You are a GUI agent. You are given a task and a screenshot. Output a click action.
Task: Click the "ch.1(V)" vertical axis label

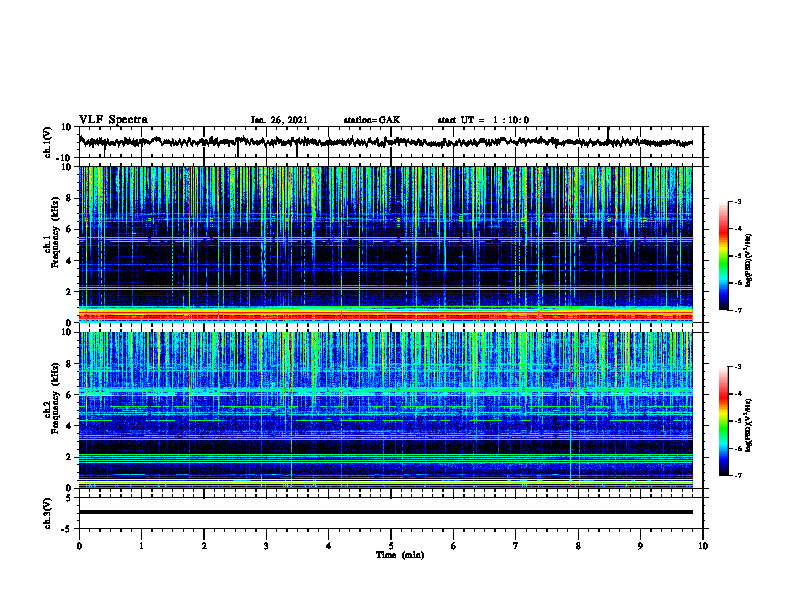[x=48, y=142]
